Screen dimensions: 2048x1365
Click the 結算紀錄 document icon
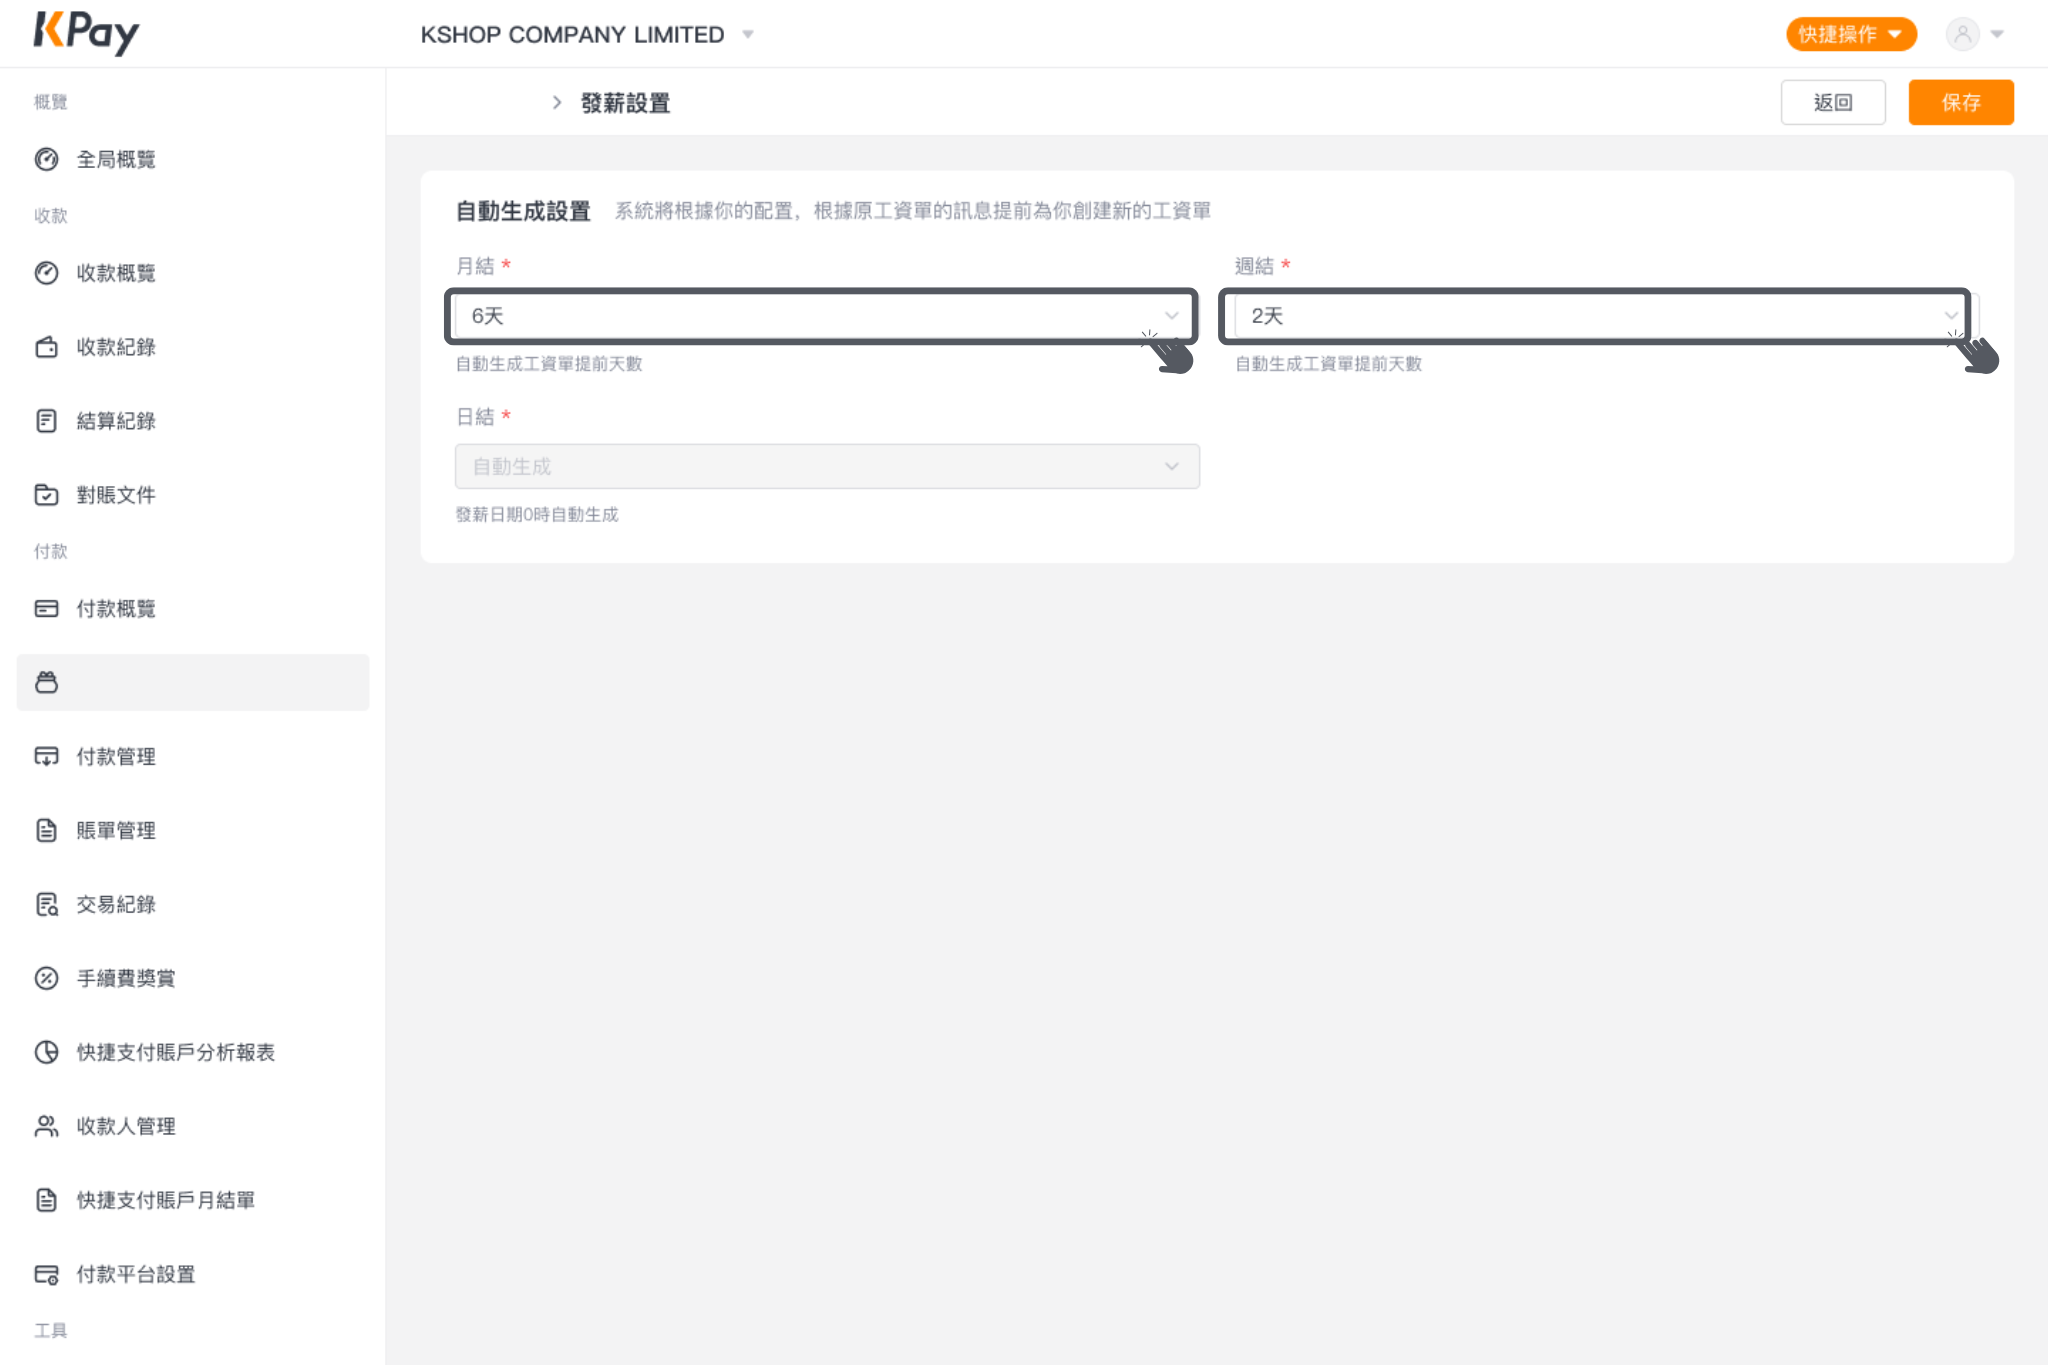point(46,421)
